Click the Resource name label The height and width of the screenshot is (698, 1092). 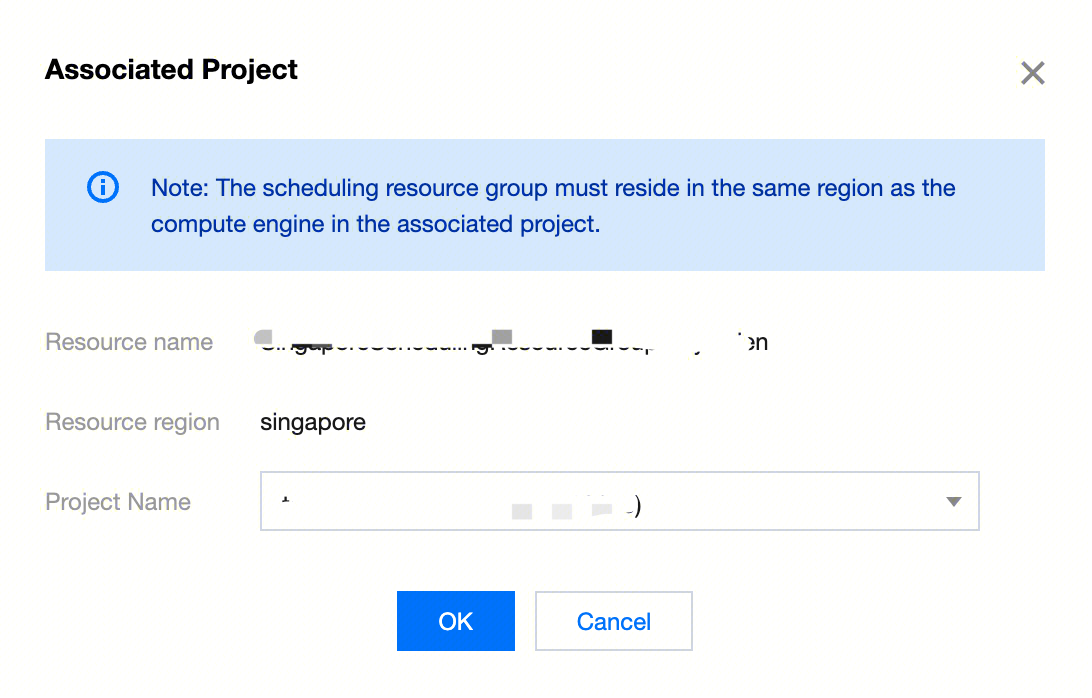(x=129, y=342)
